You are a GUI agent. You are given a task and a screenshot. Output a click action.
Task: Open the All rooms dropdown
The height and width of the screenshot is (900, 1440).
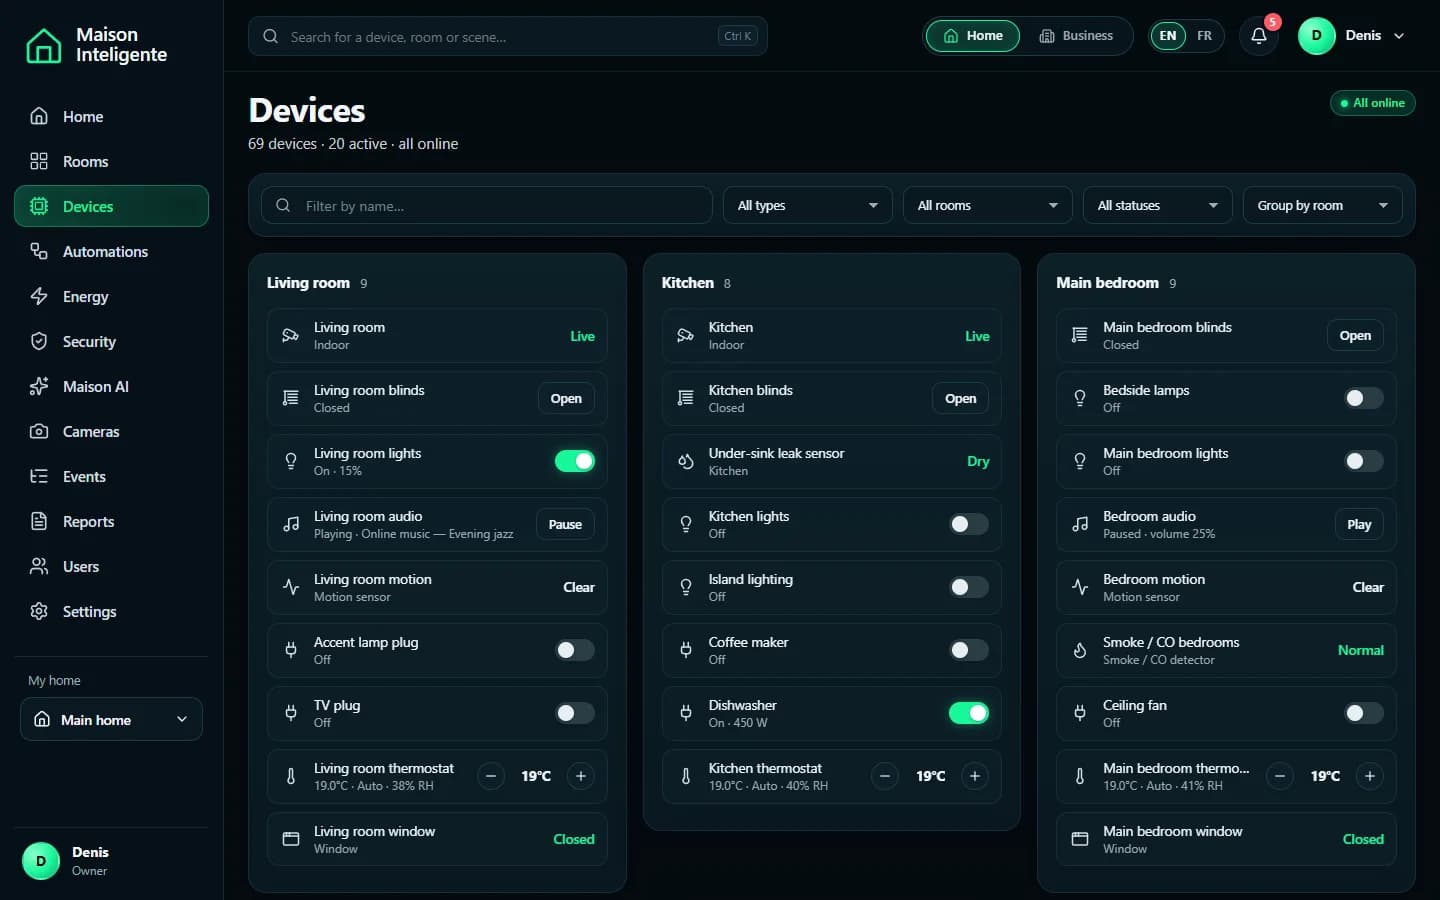988,205
